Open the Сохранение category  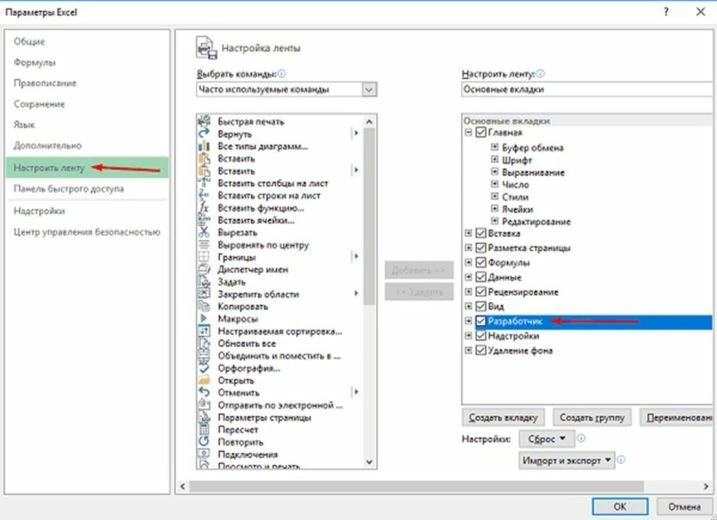click(x=39, y=104)
